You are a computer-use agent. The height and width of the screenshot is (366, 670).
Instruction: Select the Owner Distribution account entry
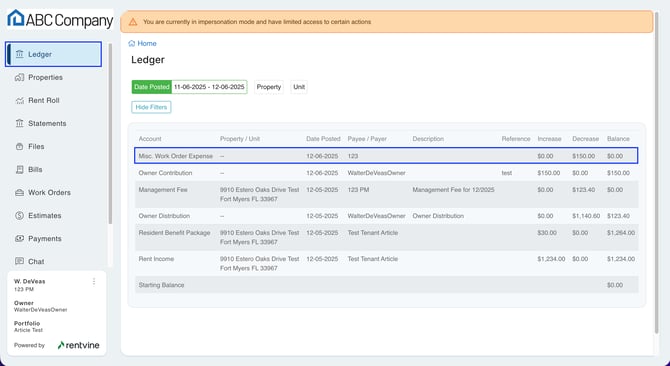point(165,216)
